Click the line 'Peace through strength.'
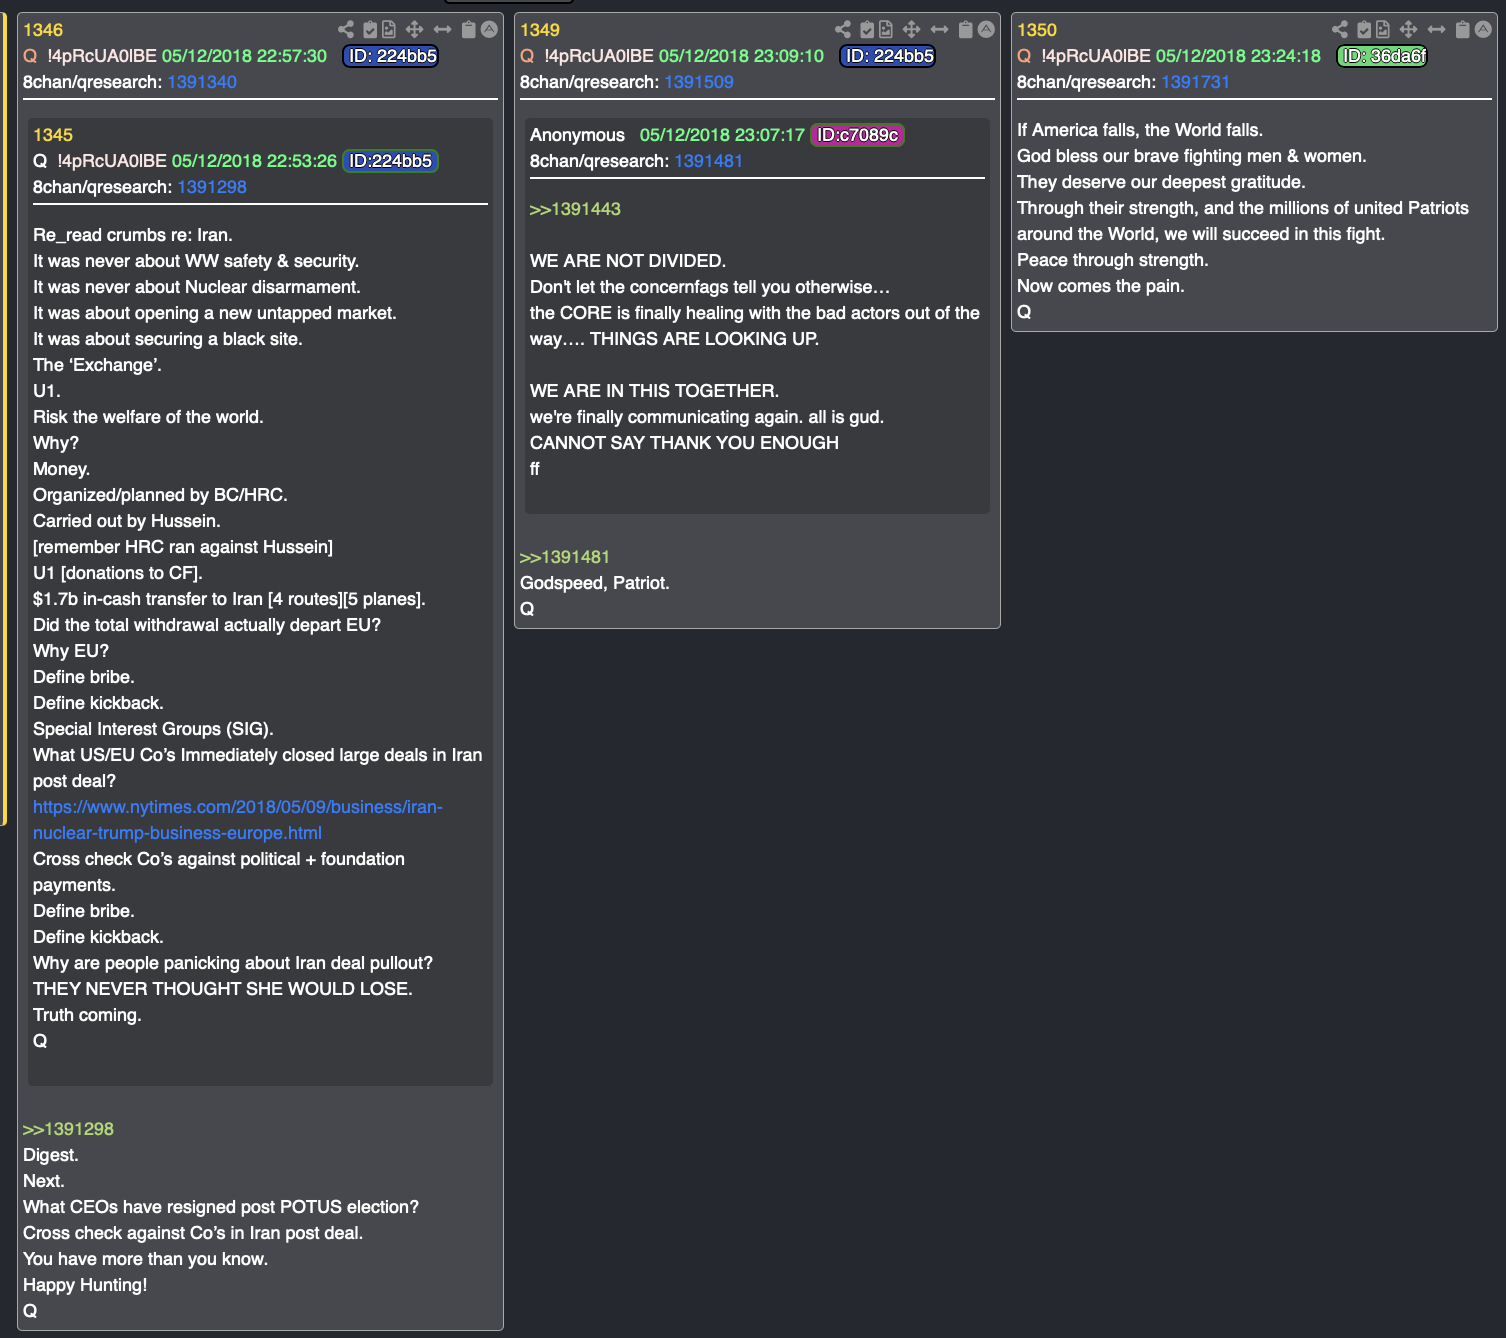Image resolution: width=1506 pixels, height=1338 pixels. coord(1113,260)
